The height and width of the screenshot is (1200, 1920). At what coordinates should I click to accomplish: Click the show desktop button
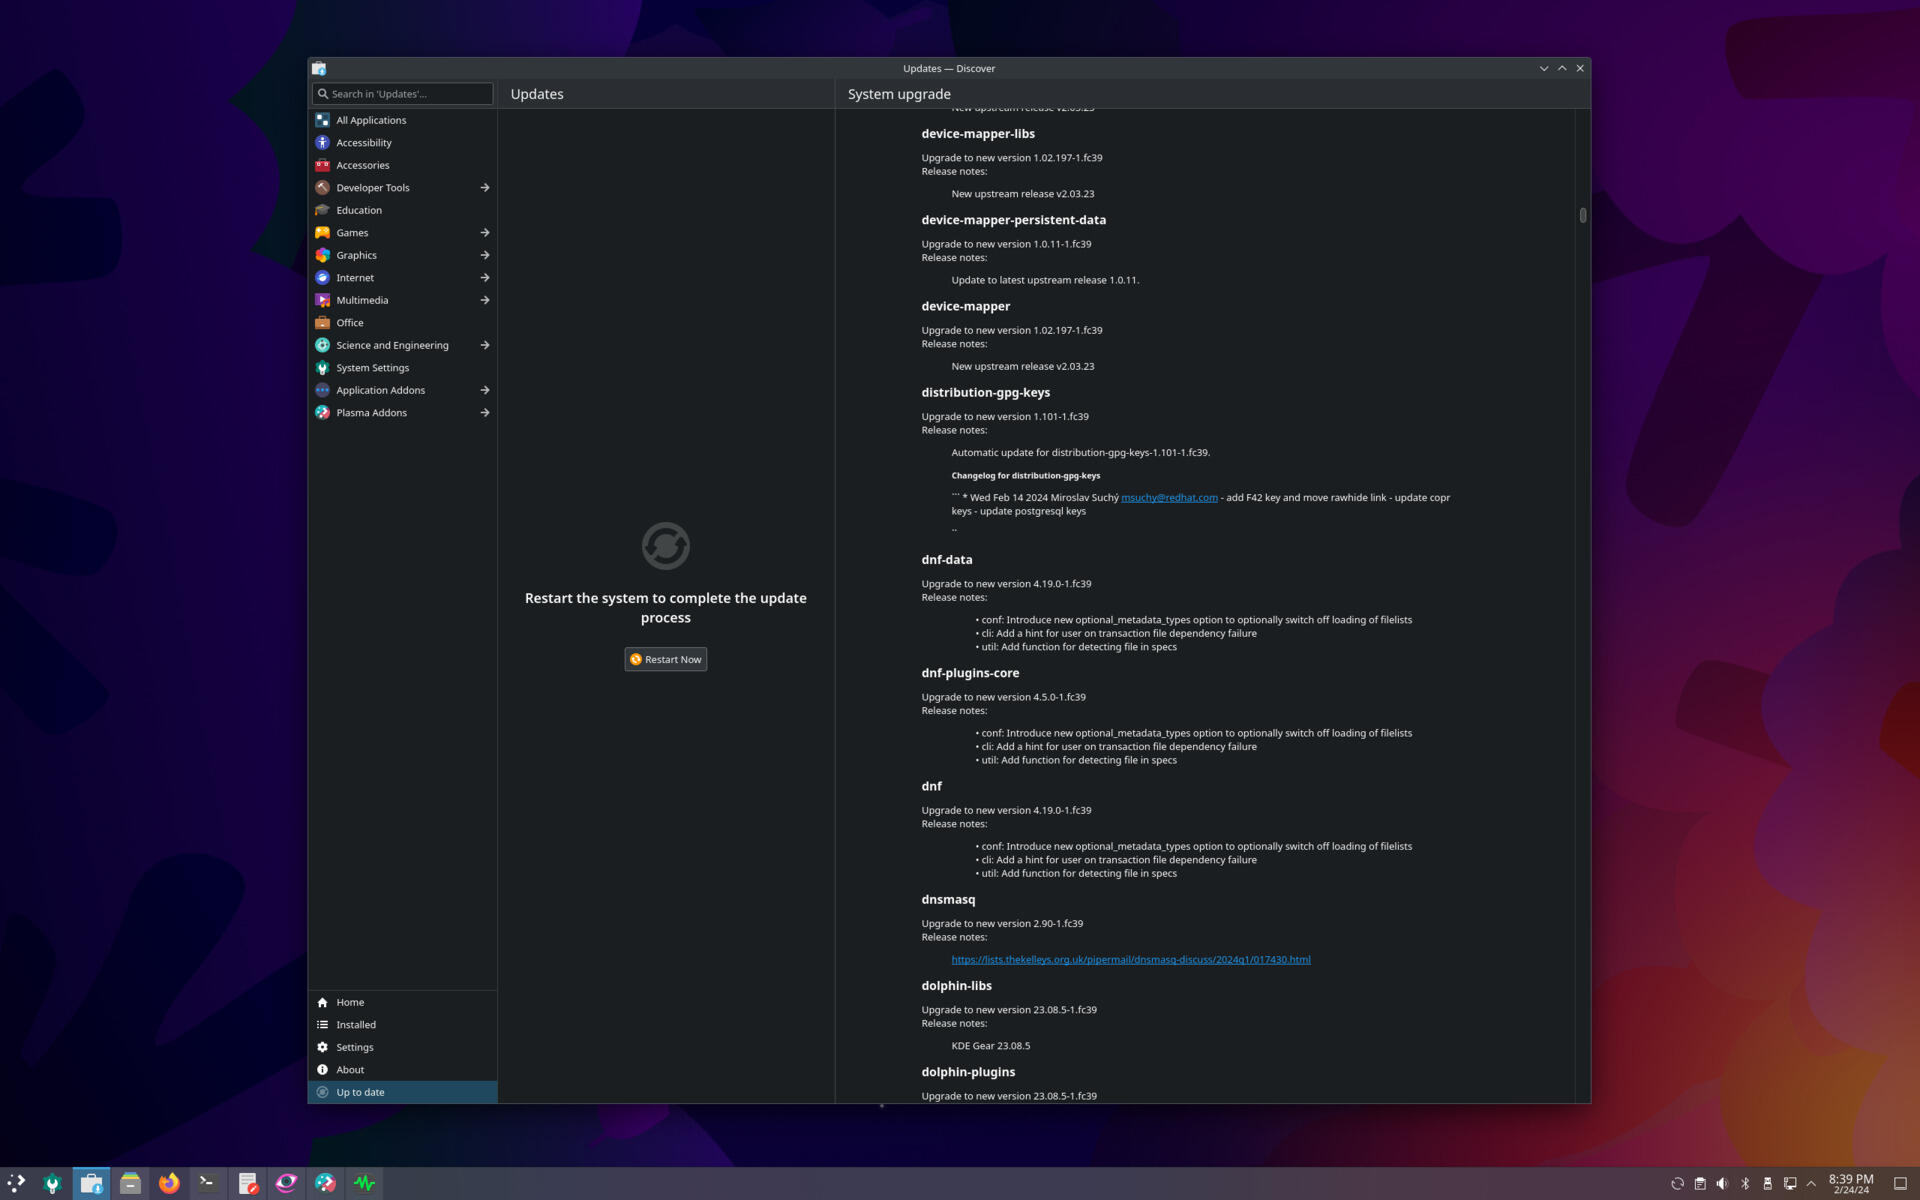(x=1900, y=1184)
